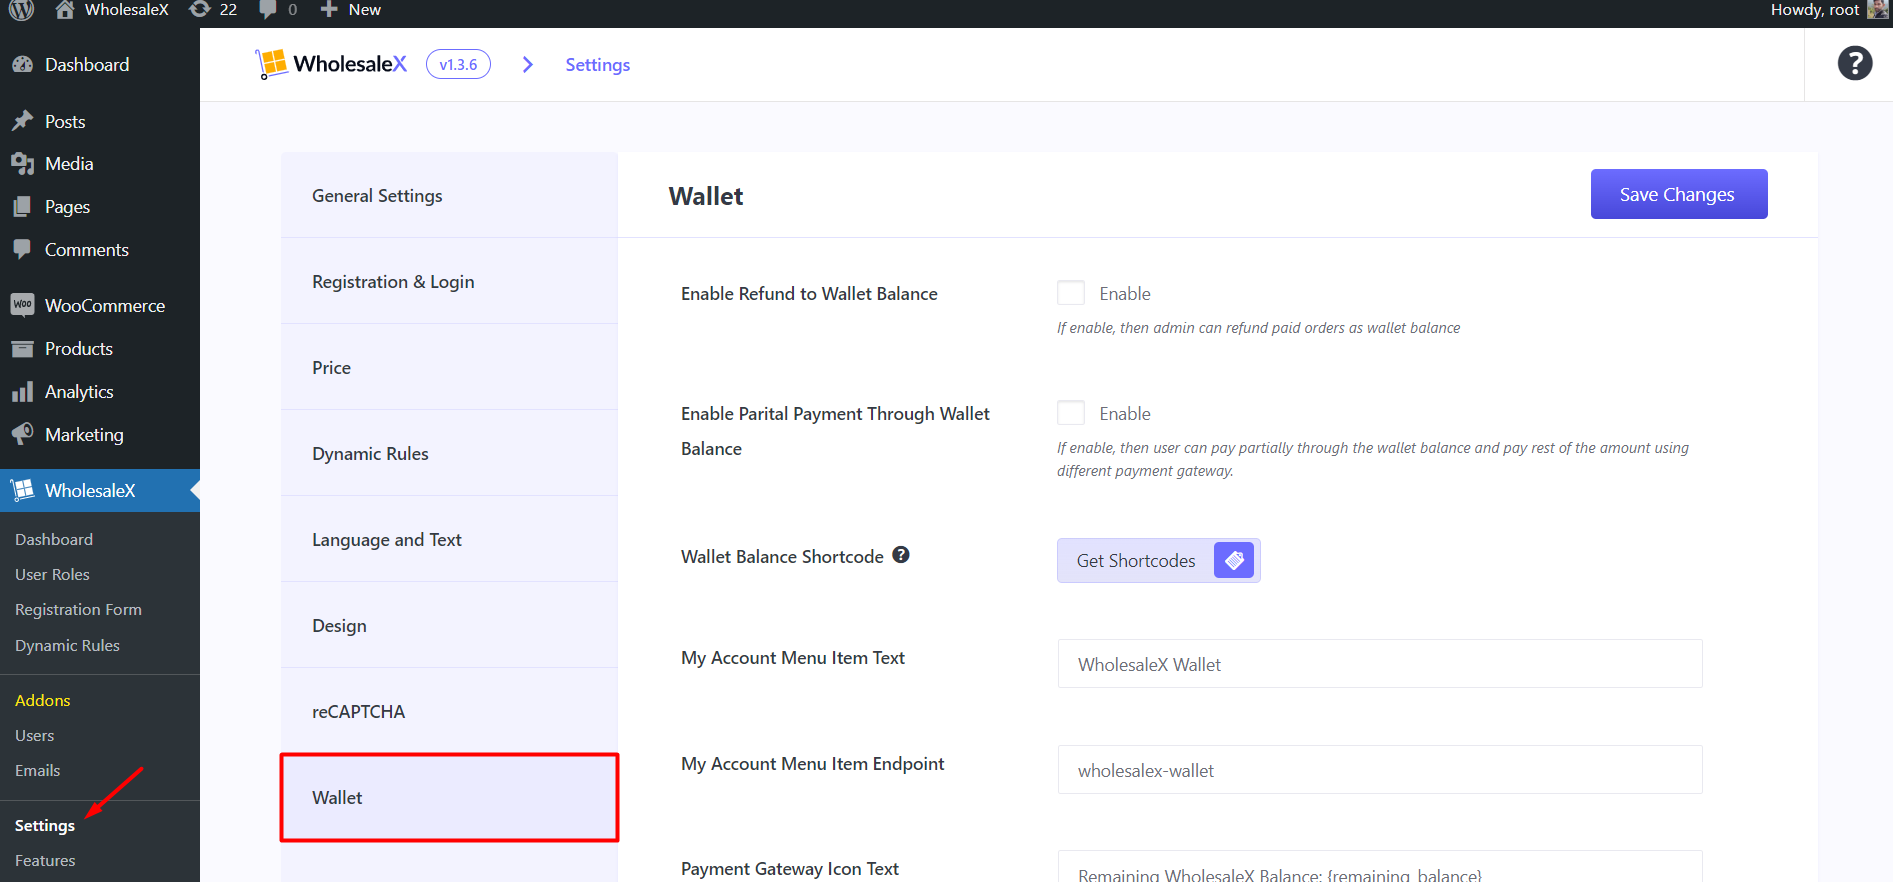Image resolution: width=1893 pixels, height=882 pixels.
Task: Open Registration Form submenu link
Action: click(x=78, y=609)
